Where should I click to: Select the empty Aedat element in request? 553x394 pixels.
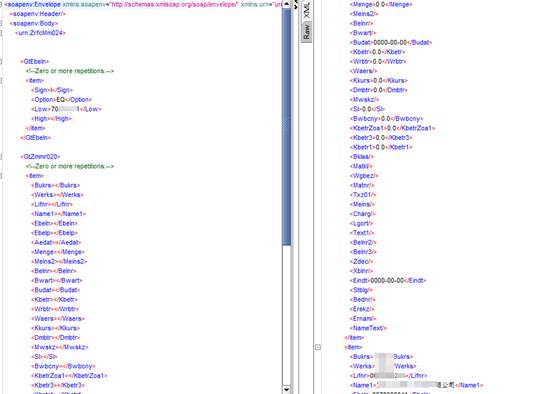click(56, 243)
